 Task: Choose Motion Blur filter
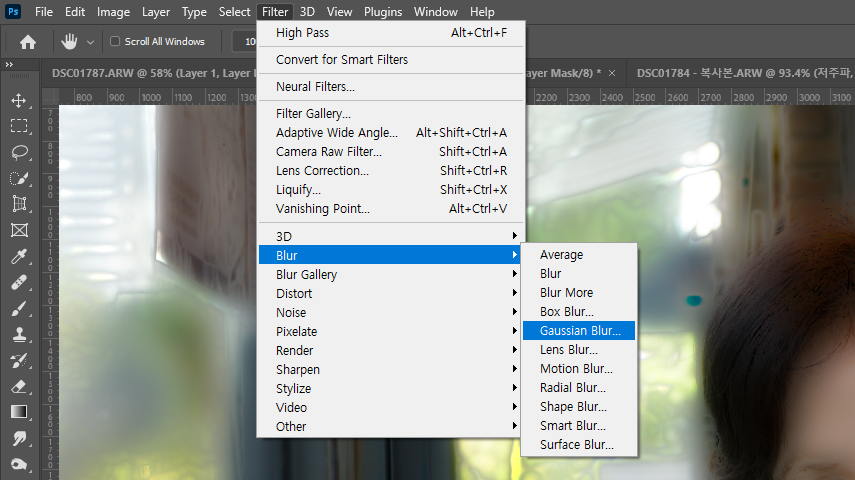pos(579,369)
